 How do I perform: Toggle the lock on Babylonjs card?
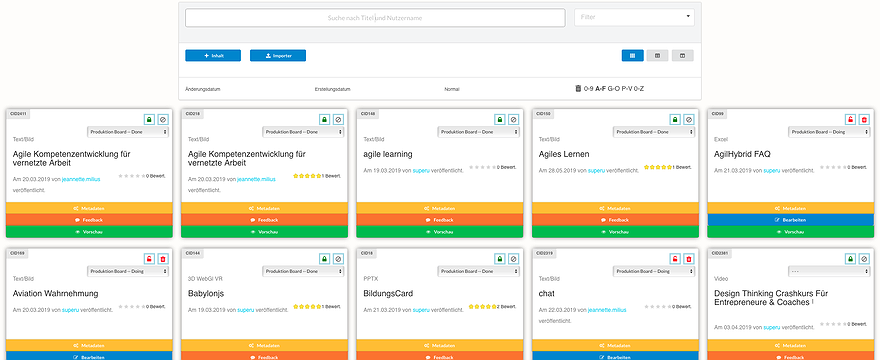324,259
